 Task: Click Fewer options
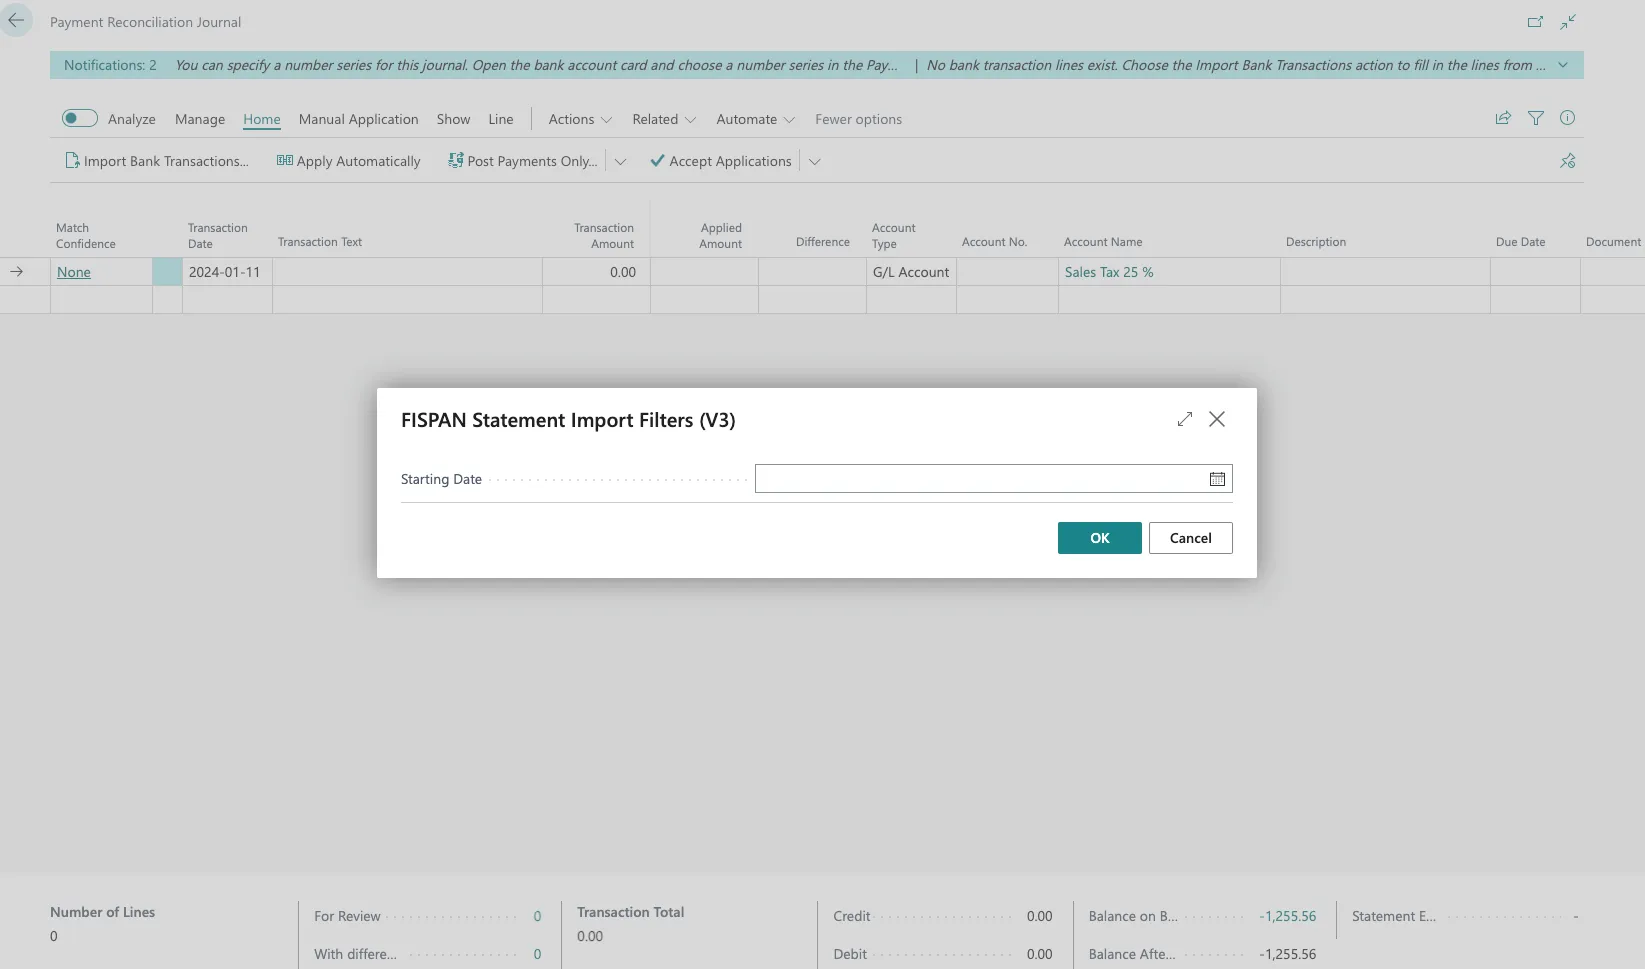point(858,119)
